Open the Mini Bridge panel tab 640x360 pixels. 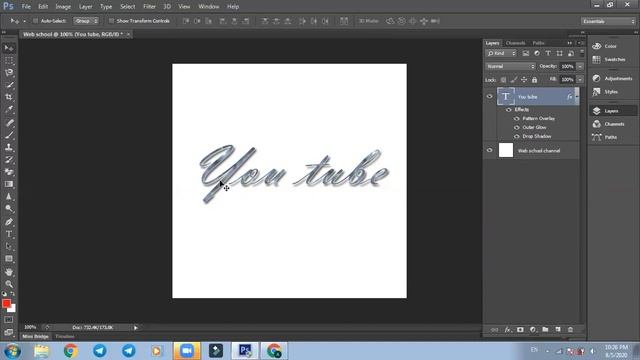point(36,336)
